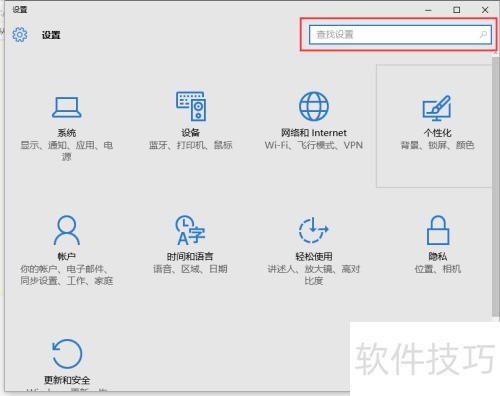
Task: Open the 轻松使用 (Ease of Access) icon
Action: 313,230
